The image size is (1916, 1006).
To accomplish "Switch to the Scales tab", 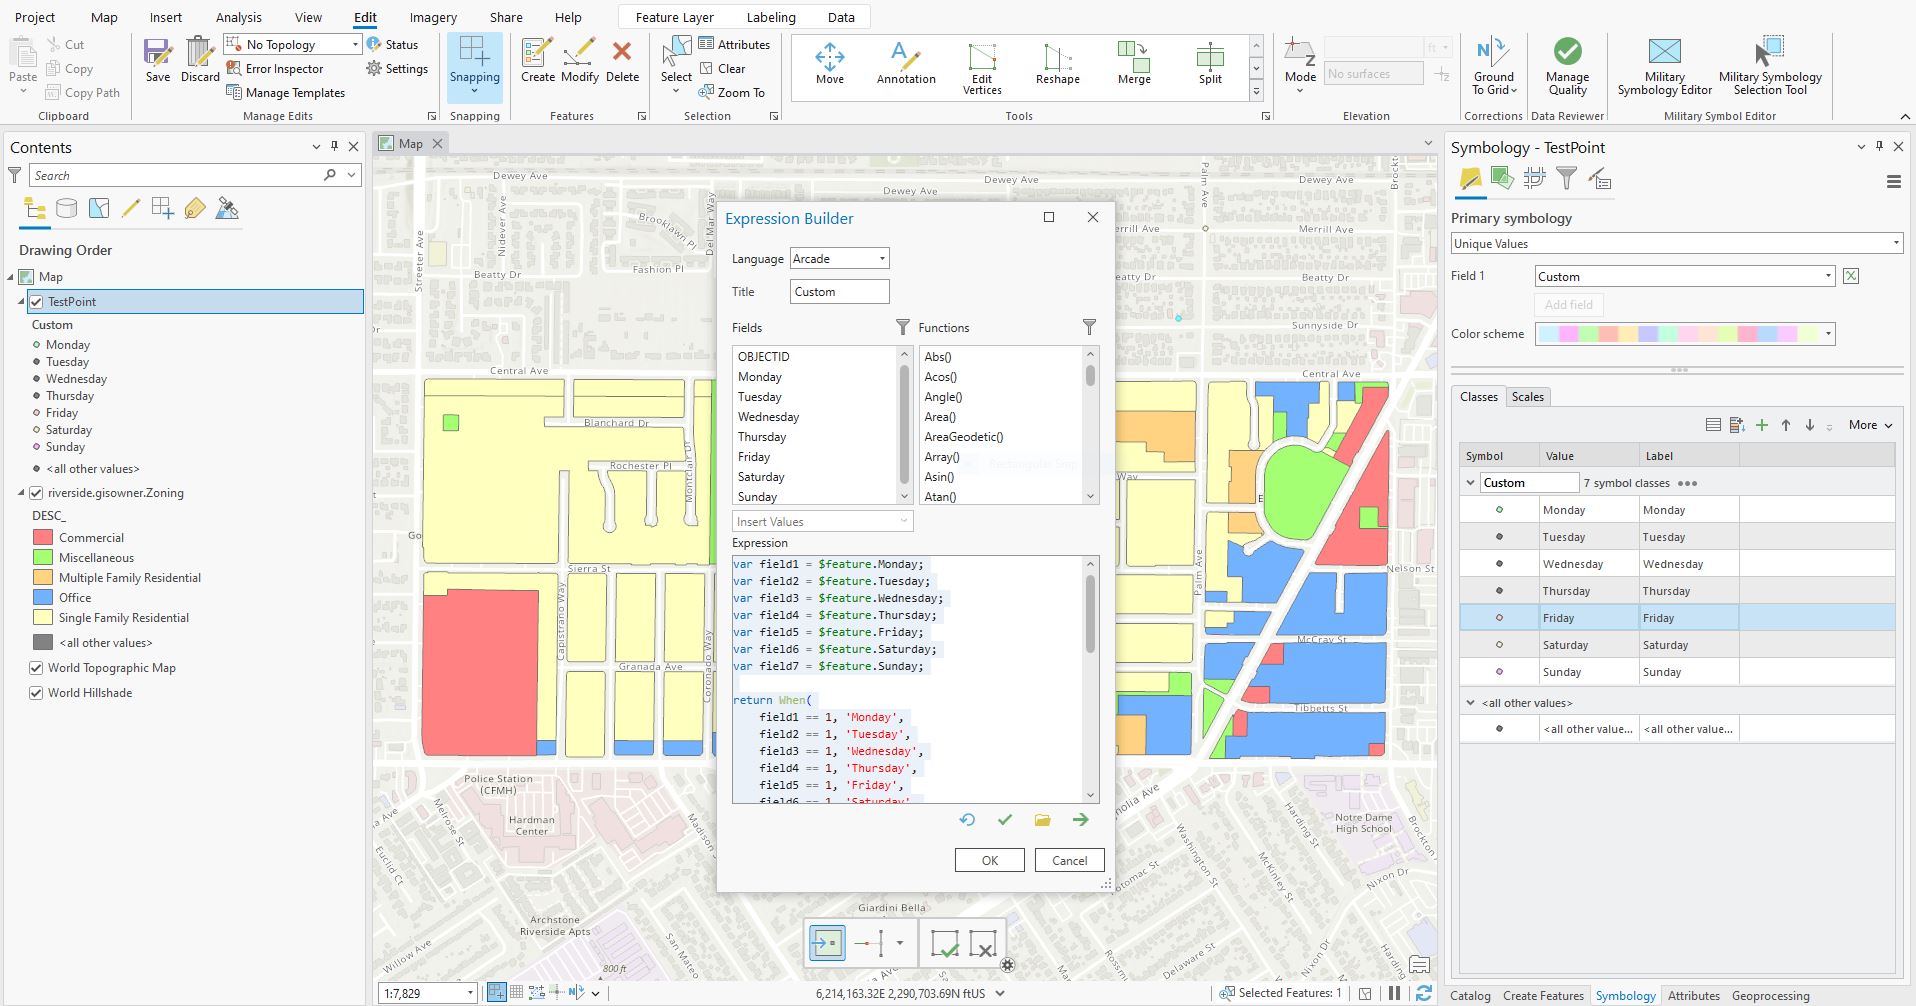I will click(x=1527, y=397).
